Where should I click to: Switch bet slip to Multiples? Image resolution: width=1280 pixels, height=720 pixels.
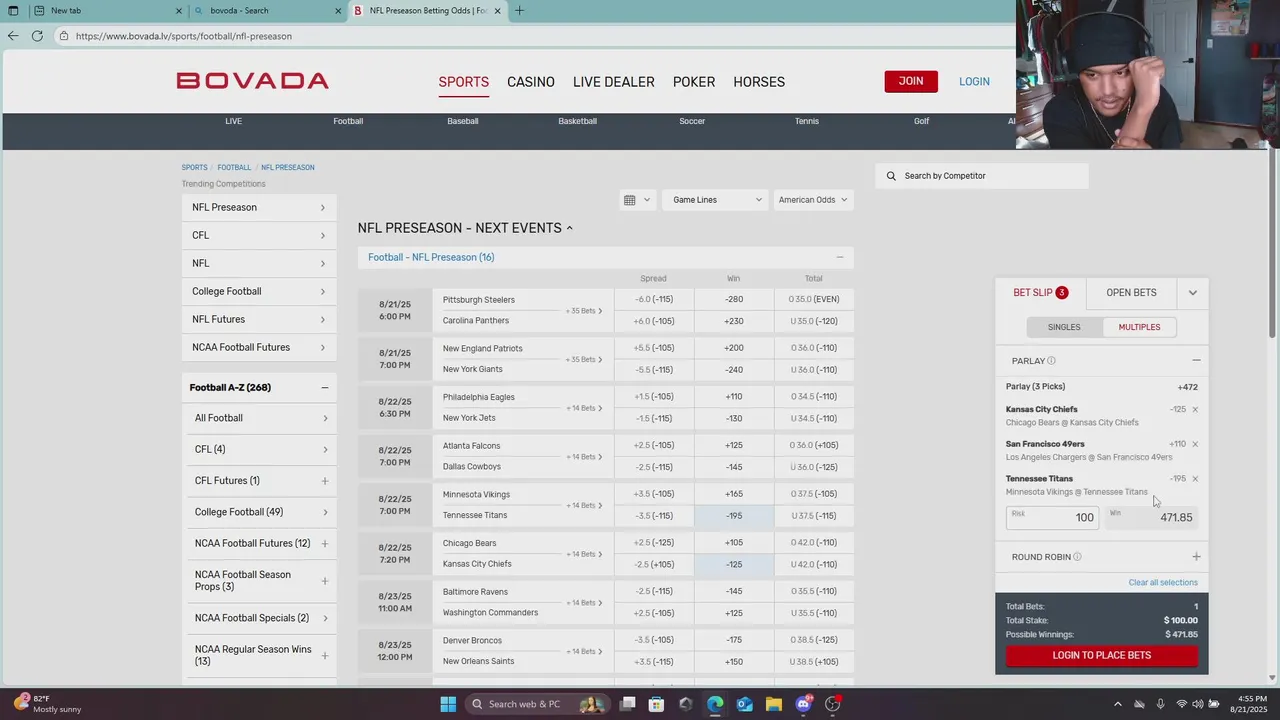[x=1139, y=327]
